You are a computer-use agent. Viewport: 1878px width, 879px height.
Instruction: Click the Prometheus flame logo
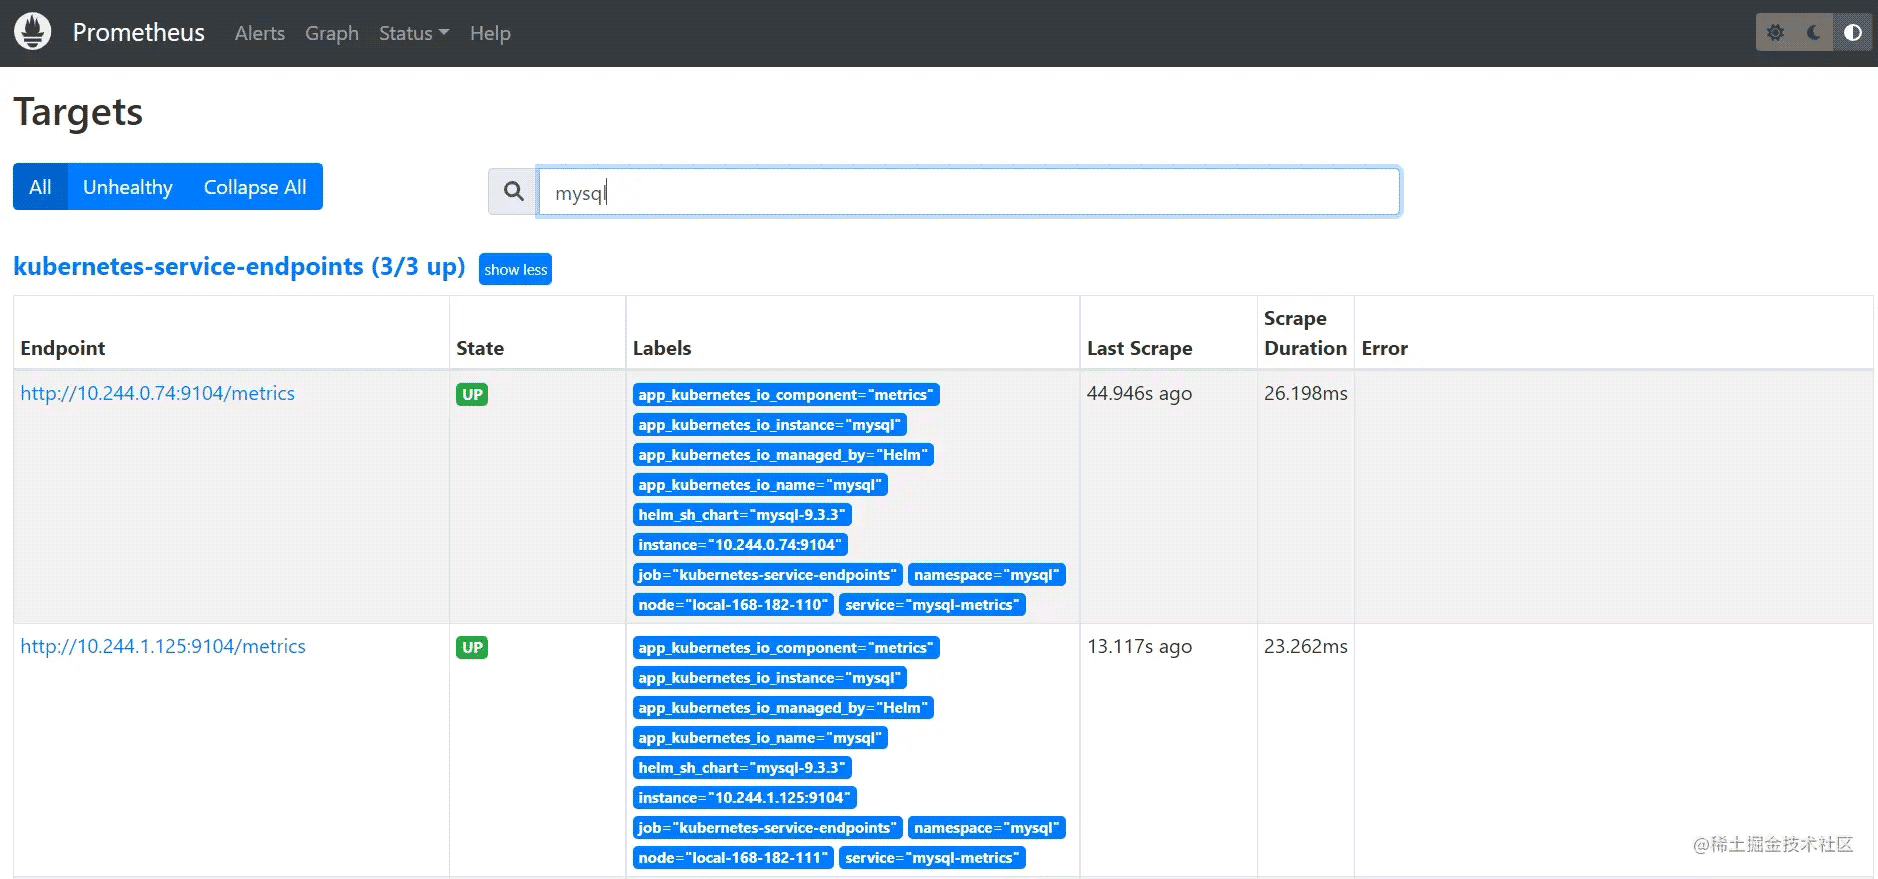click(x=32, y=32)
